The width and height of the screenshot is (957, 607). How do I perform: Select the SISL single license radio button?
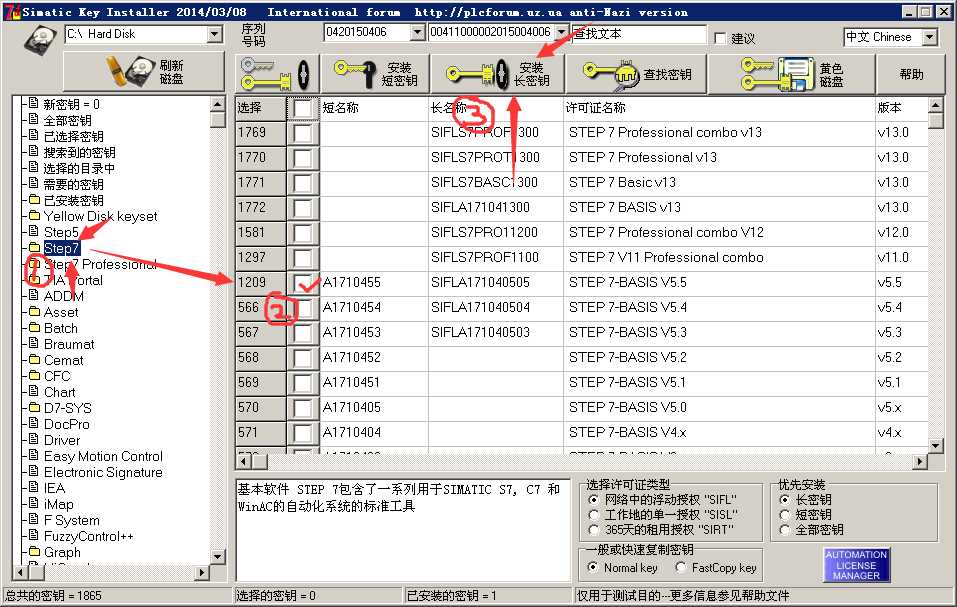(593, 515)
